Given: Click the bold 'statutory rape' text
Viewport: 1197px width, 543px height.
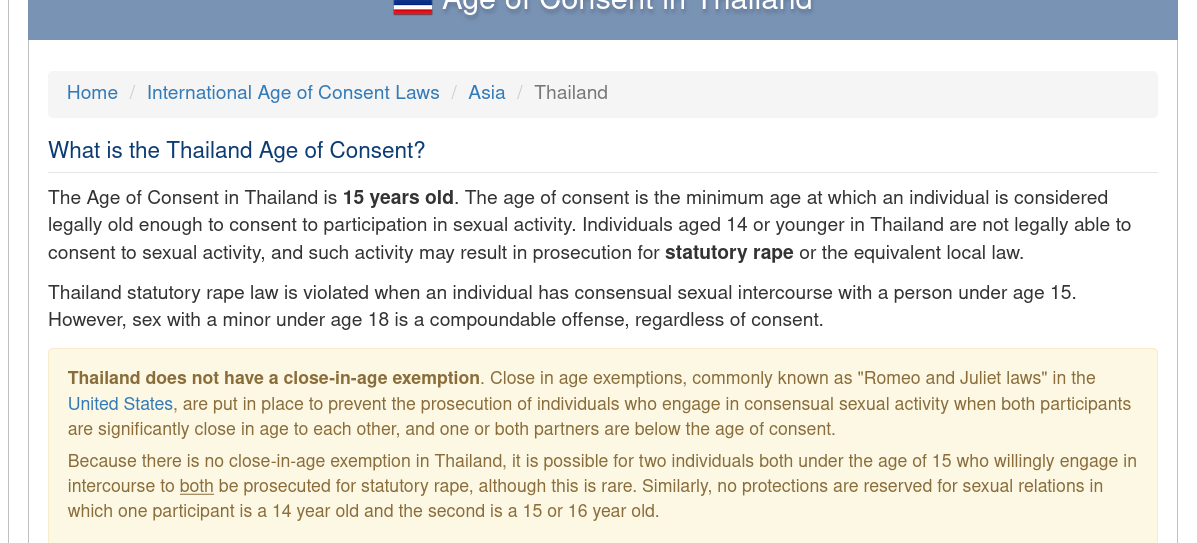Looking at the screenshot, I should 729,253.
